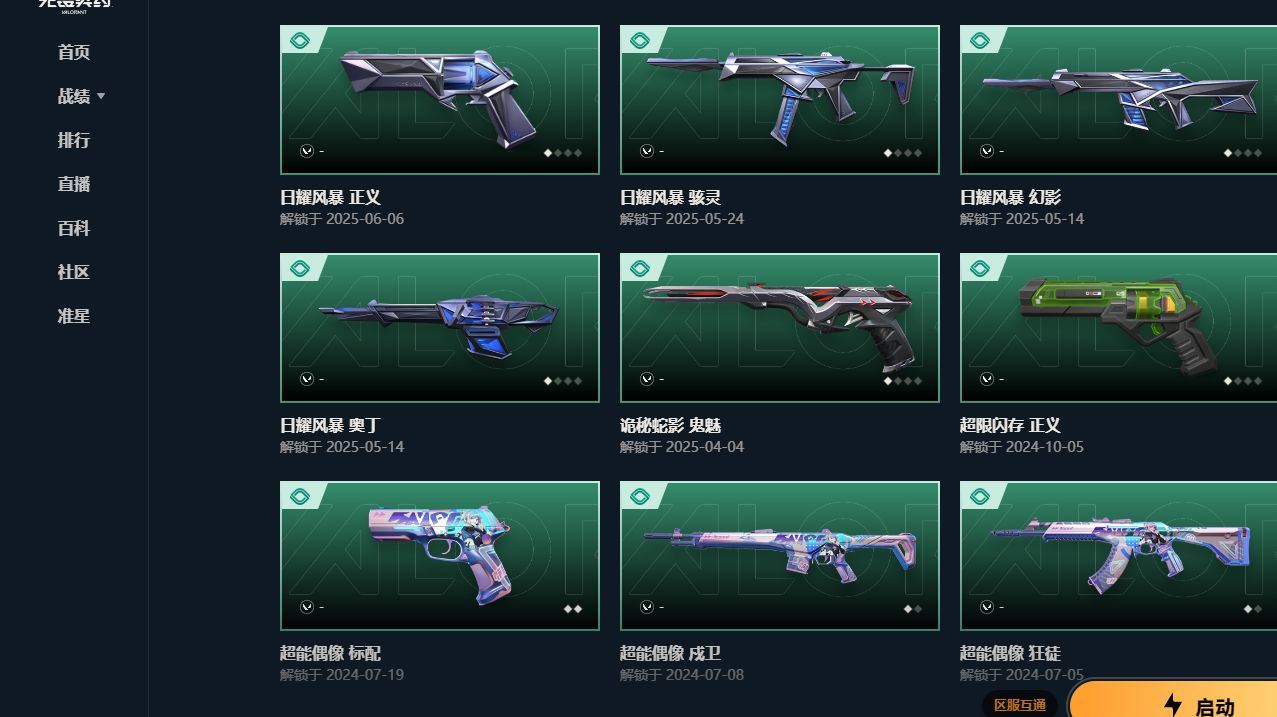Select 百科 from the sidebar
Image resolution: width=1277 pixels, height=717 pixels.
click(x=74, y=228)
